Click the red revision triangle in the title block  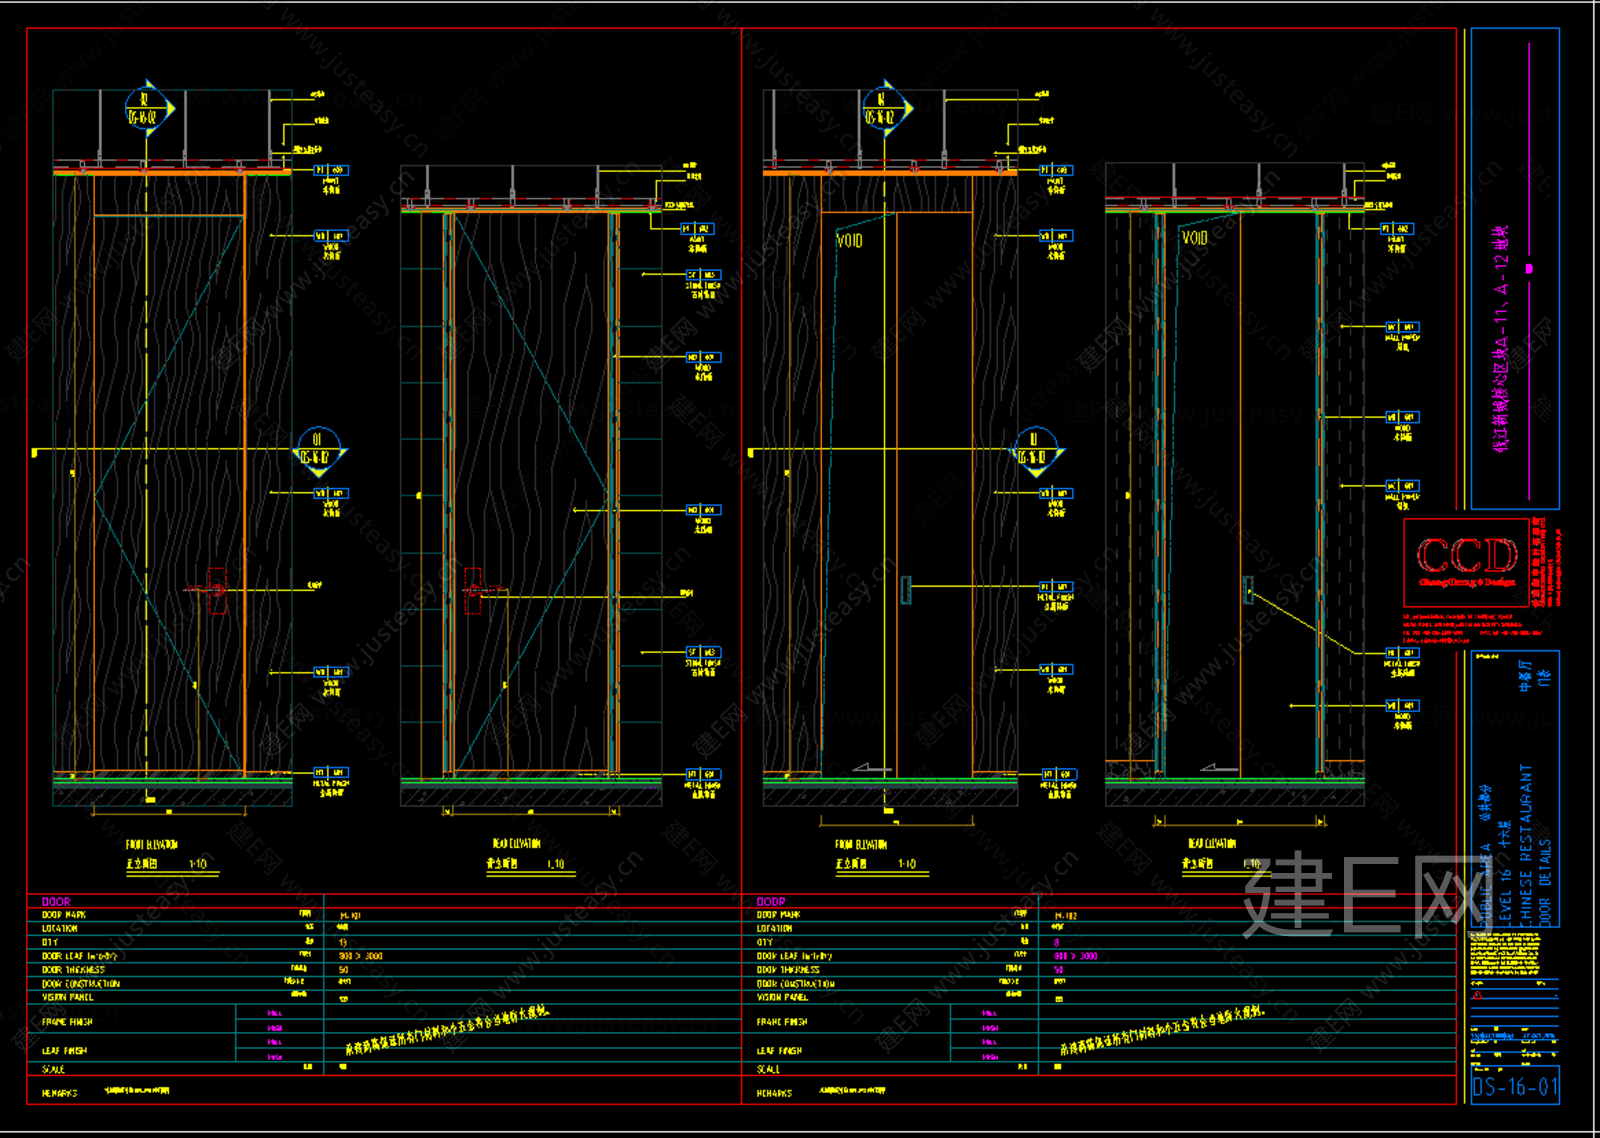(1478, 996)
